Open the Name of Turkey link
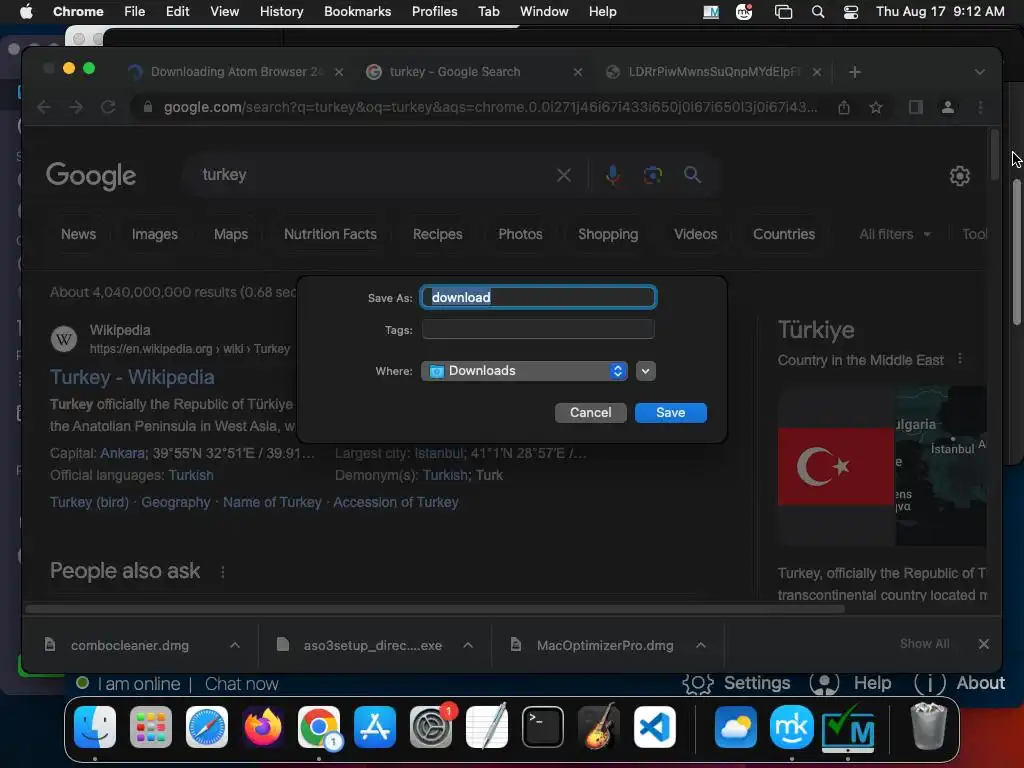This screenshot has height=768, width=1024. tap(272, 502)
